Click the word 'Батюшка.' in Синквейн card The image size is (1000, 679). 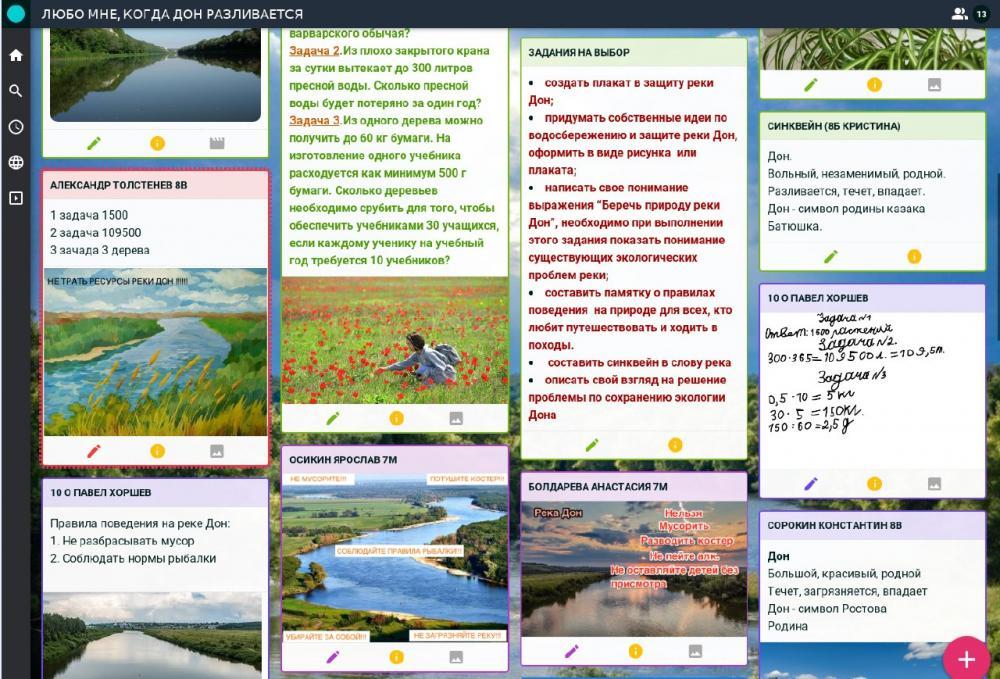pos(795,226)
